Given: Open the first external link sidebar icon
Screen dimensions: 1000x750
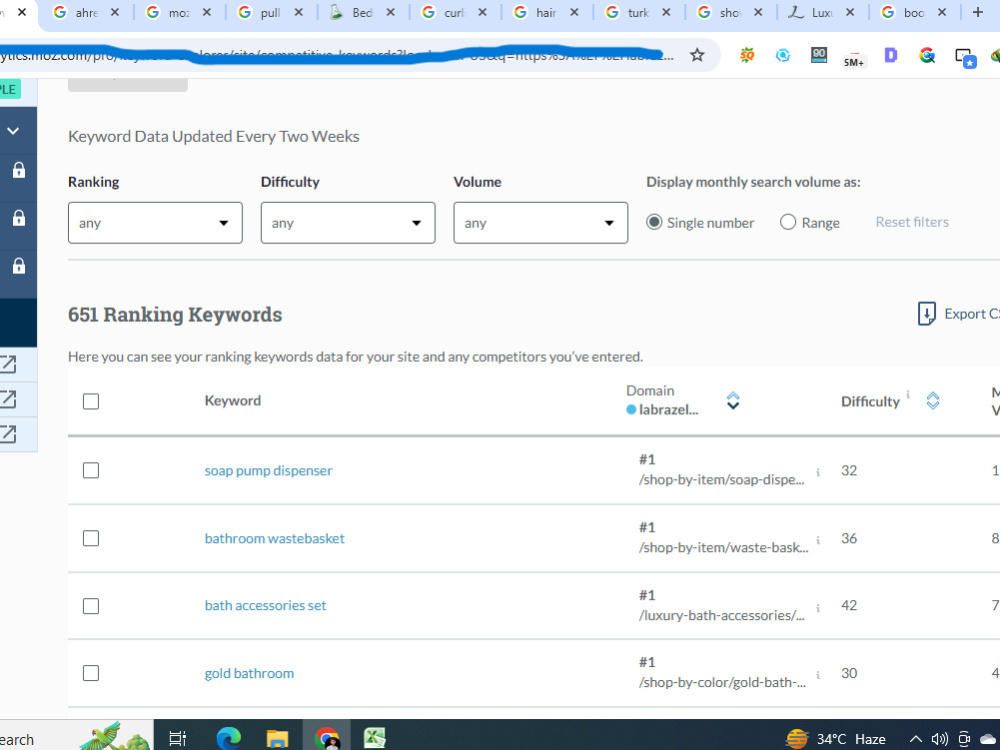Looking at the screenshot, I should click(8, 364).
